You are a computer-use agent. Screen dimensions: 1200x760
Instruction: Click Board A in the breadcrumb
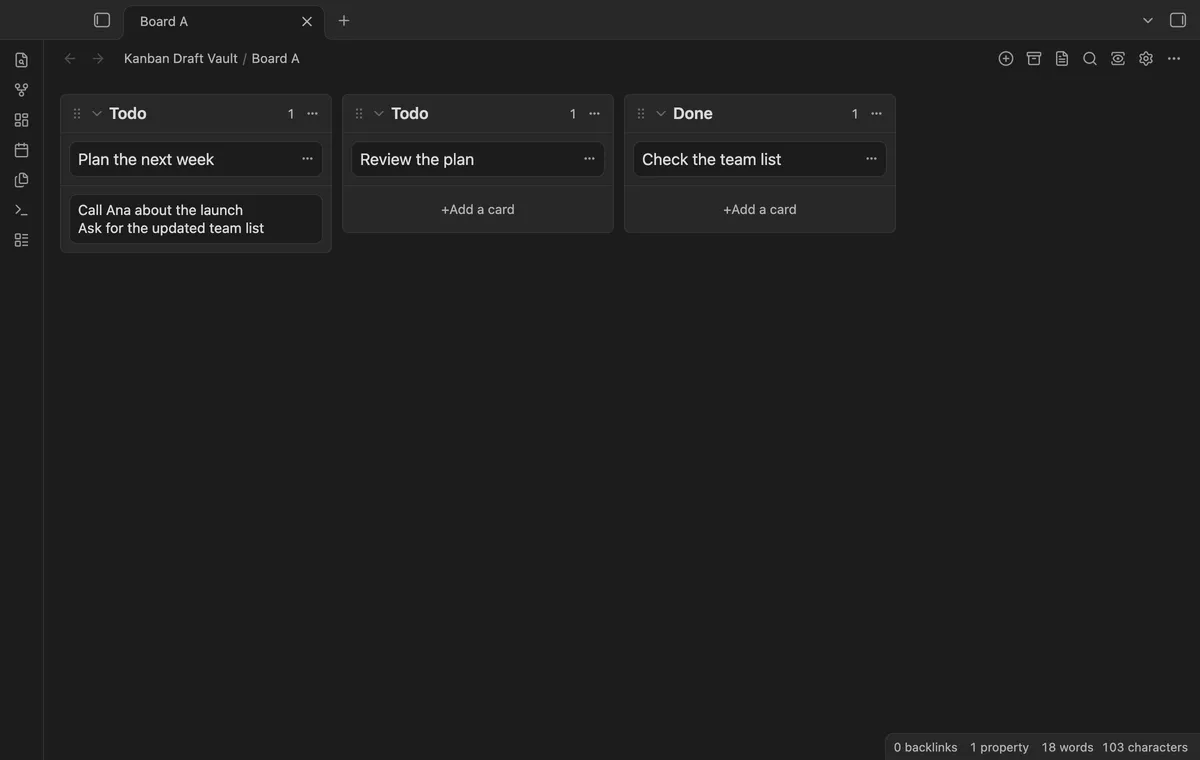tap(275, 59)
